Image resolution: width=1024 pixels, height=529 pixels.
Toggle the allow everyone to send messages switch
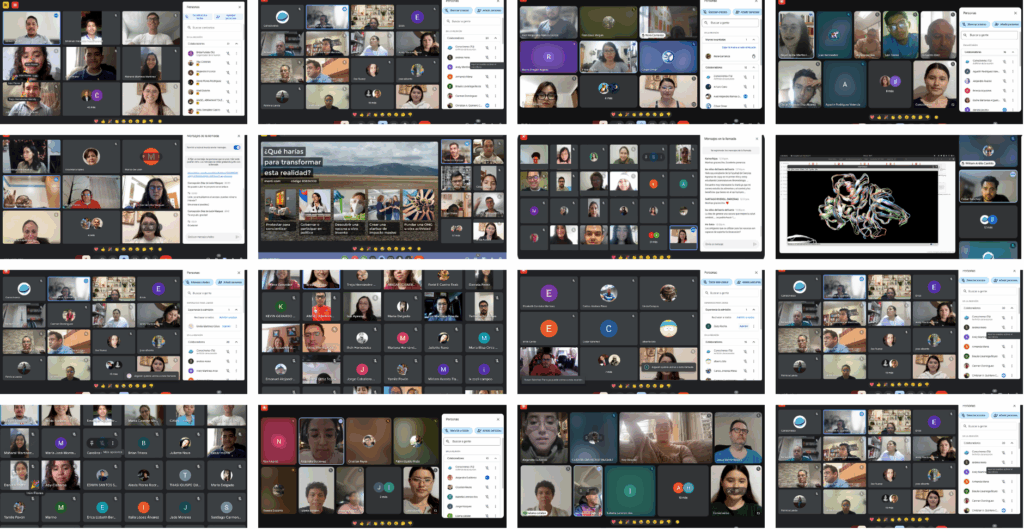[x=237, y=147]
